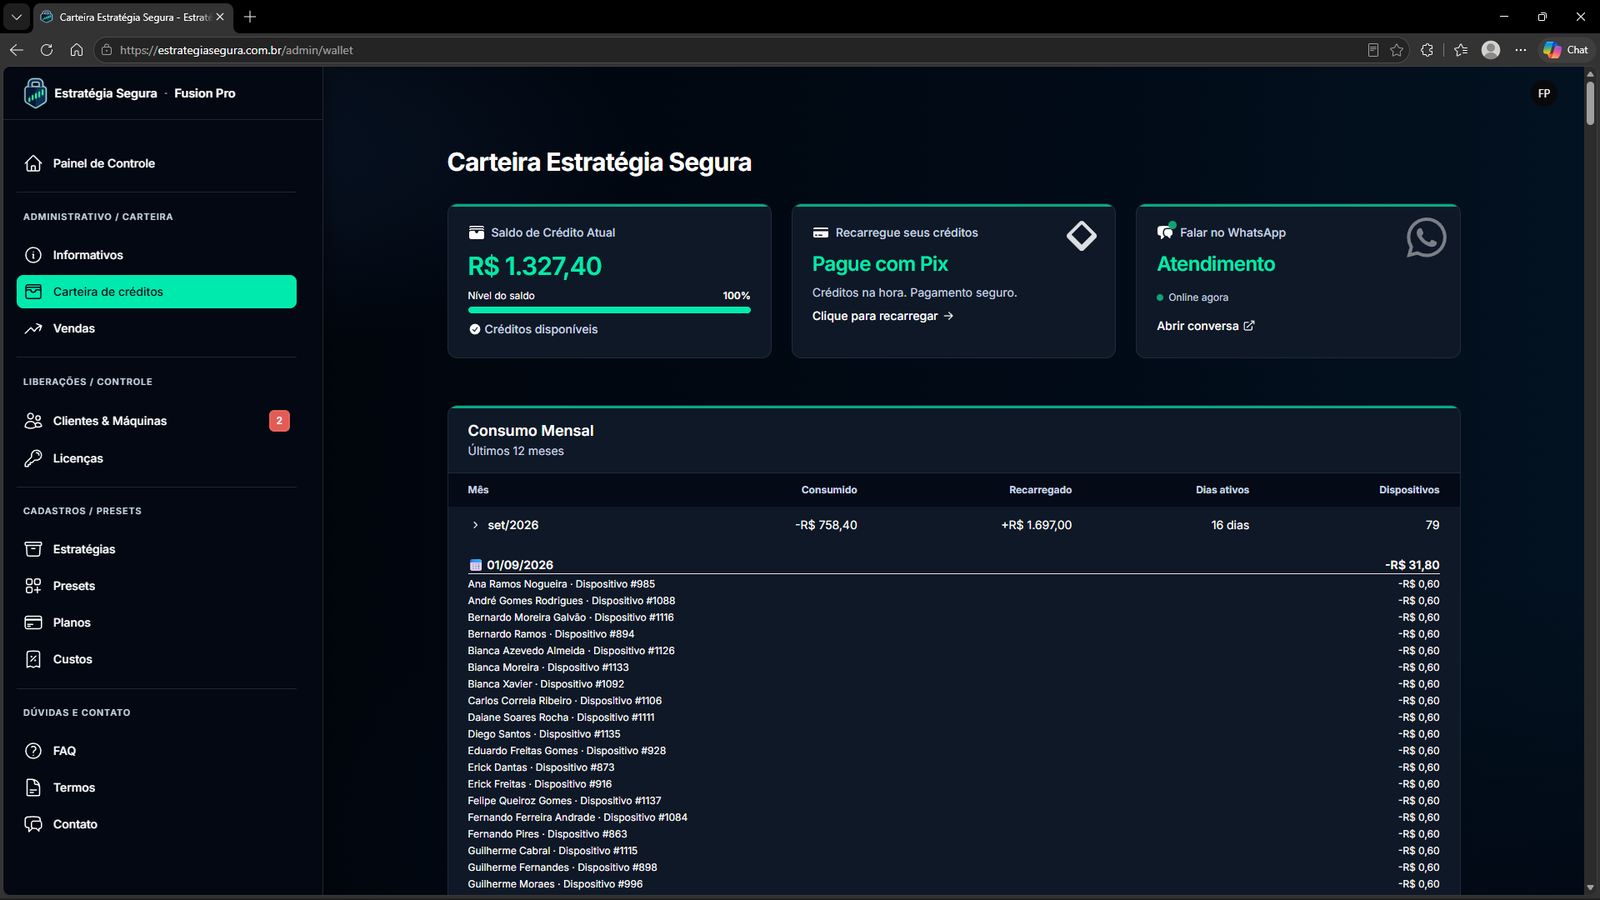This screenshot has width=1600, height=900.
Task: Click the row 'Ana Ramos Nogueira · Dispositivo #985'
Action: [954, 584]
